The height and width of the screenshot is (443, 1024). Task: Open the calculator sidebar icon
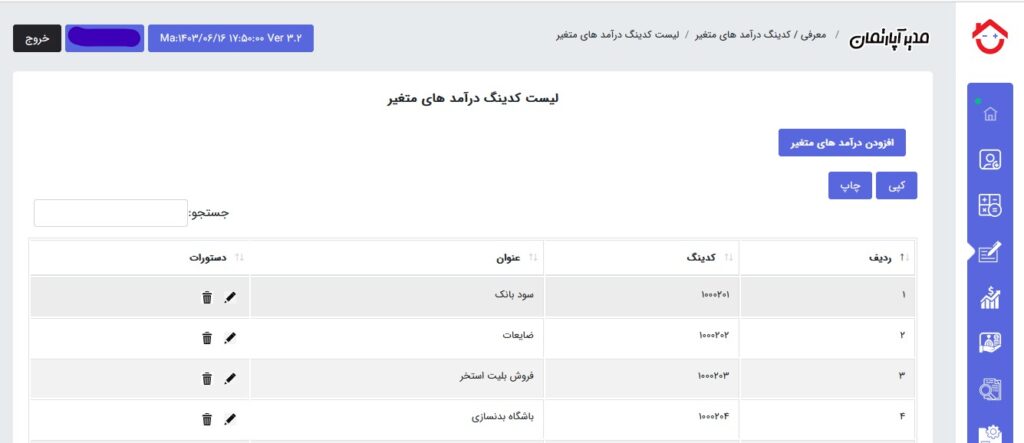pyautogui.click(x=990, y=205)
